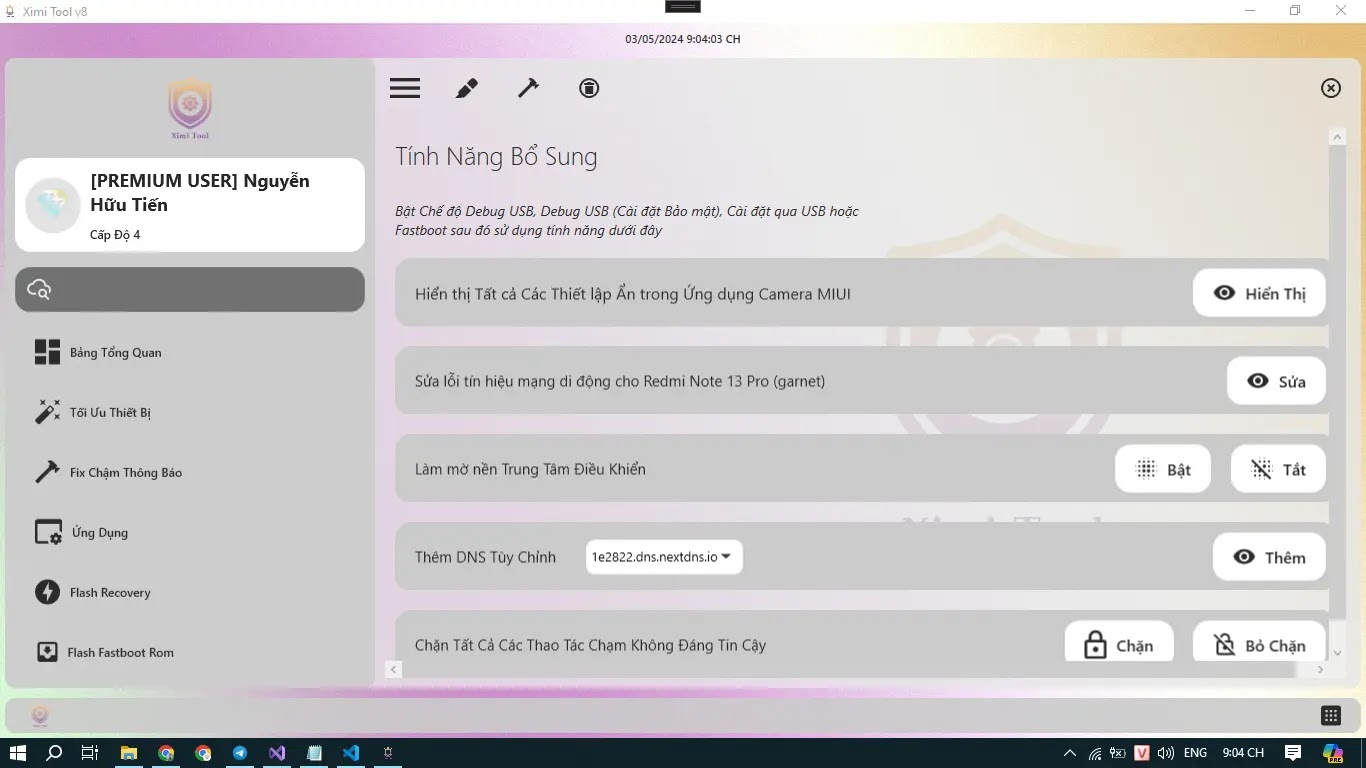Open the Notepad taskbar icon
This screenshot has width=1366, height=768.
[x=314, y=753]
